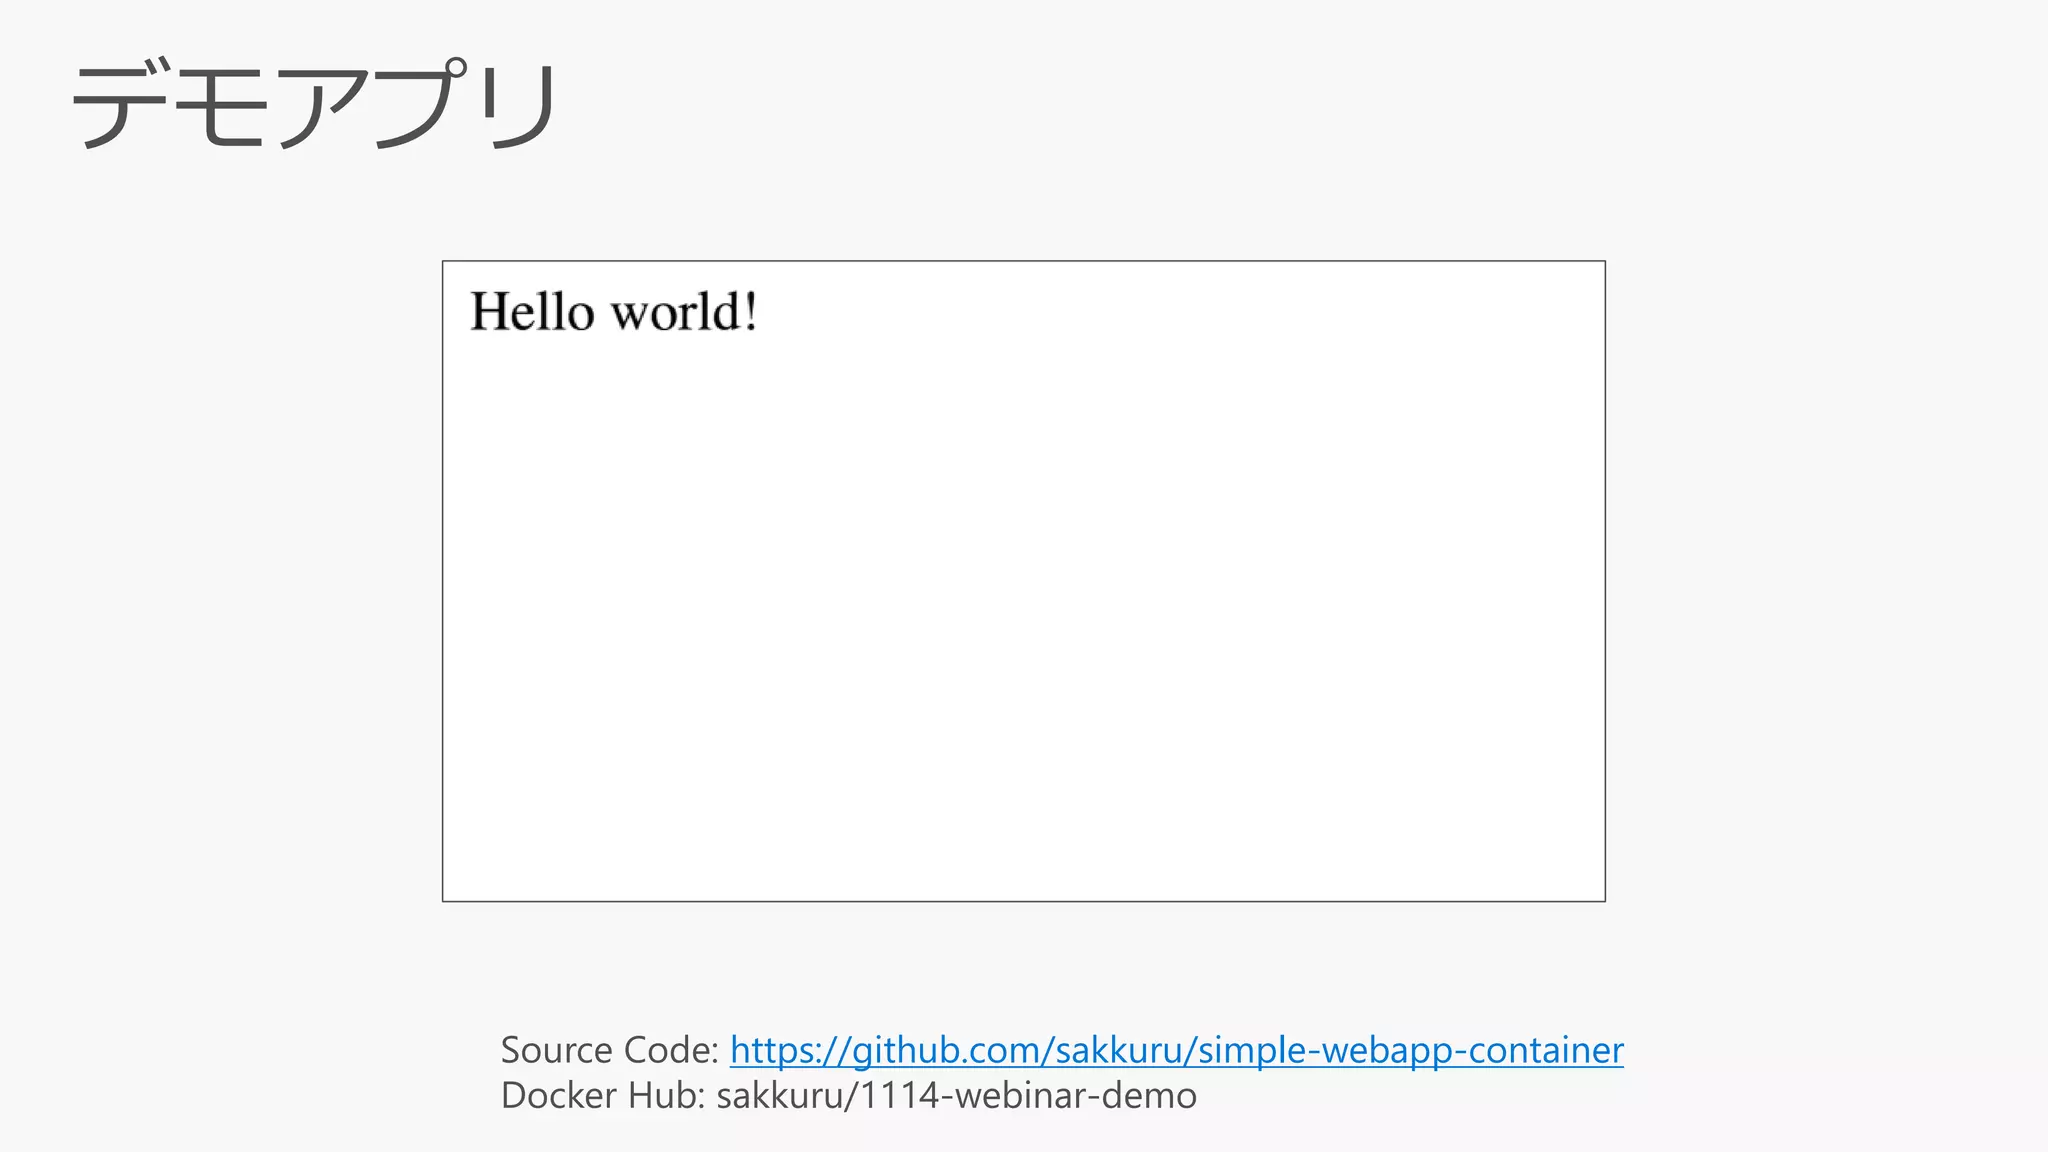Click inside the demo app screenshot frame
Image resolution: width=2048 pixels, height=1152 pixels.
pos(1024,581)
